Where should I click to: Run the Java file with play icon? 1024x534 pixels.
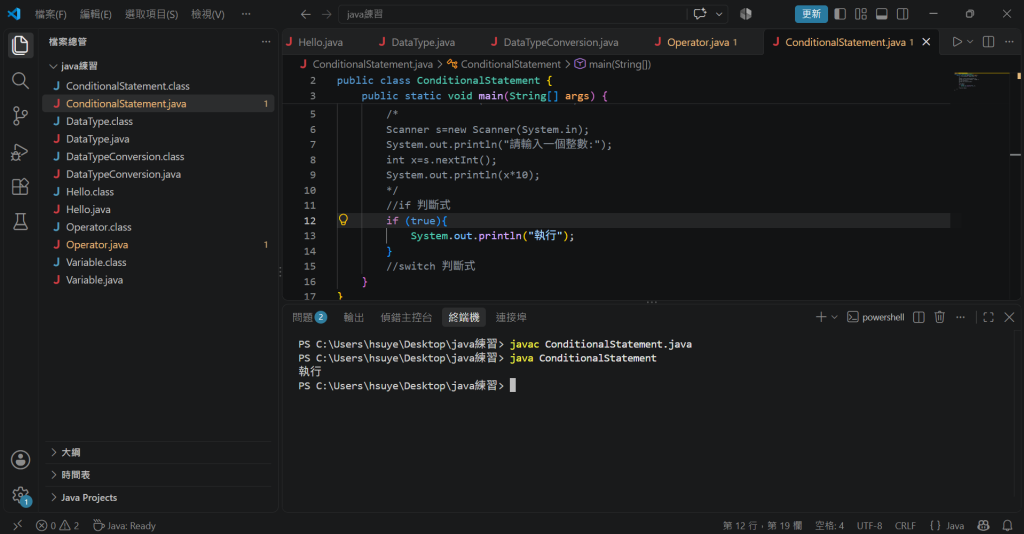(x=957, y=42)
